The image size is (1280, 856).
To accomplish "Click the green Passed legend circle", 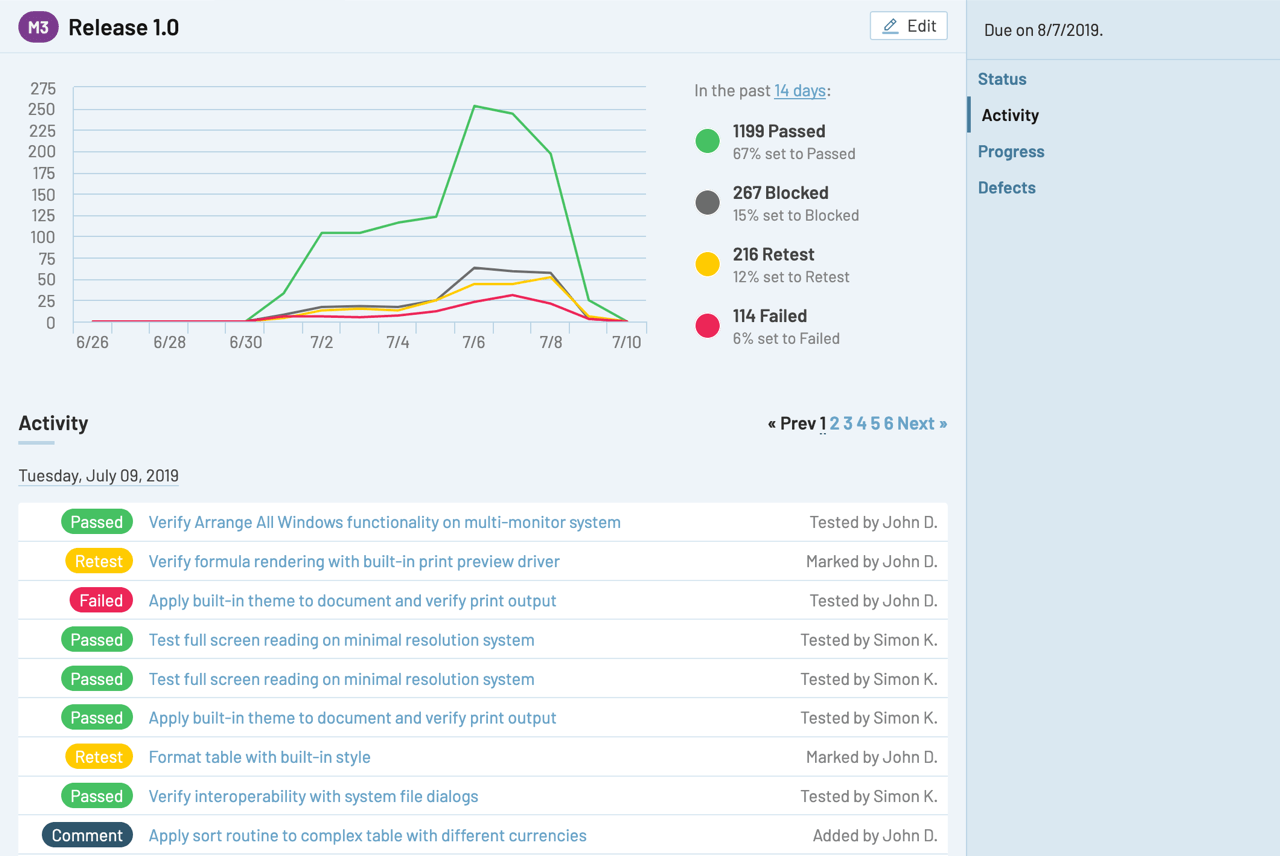I will (x=707, y=141).
